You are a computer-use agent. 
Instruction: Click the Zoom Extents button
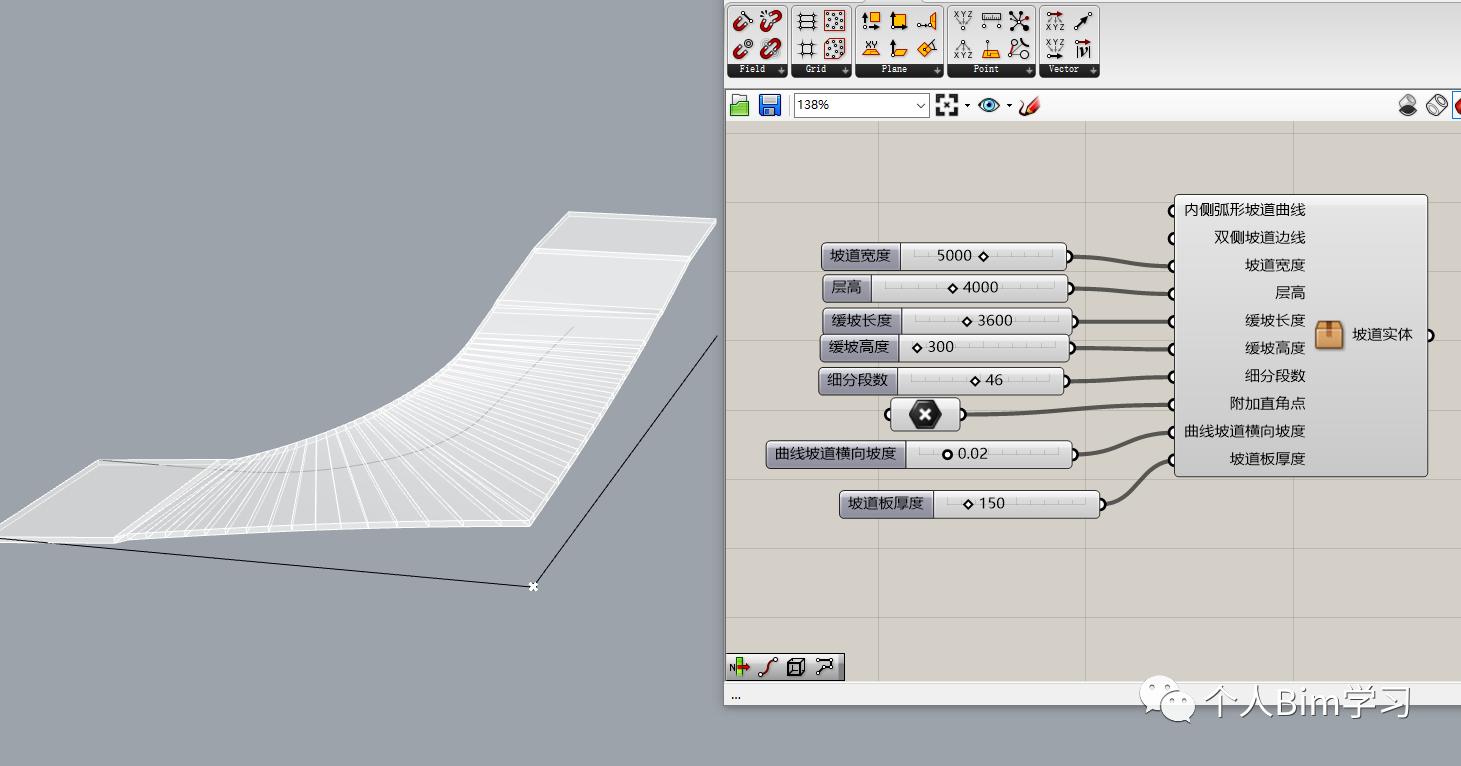click(x=946, y=105)
